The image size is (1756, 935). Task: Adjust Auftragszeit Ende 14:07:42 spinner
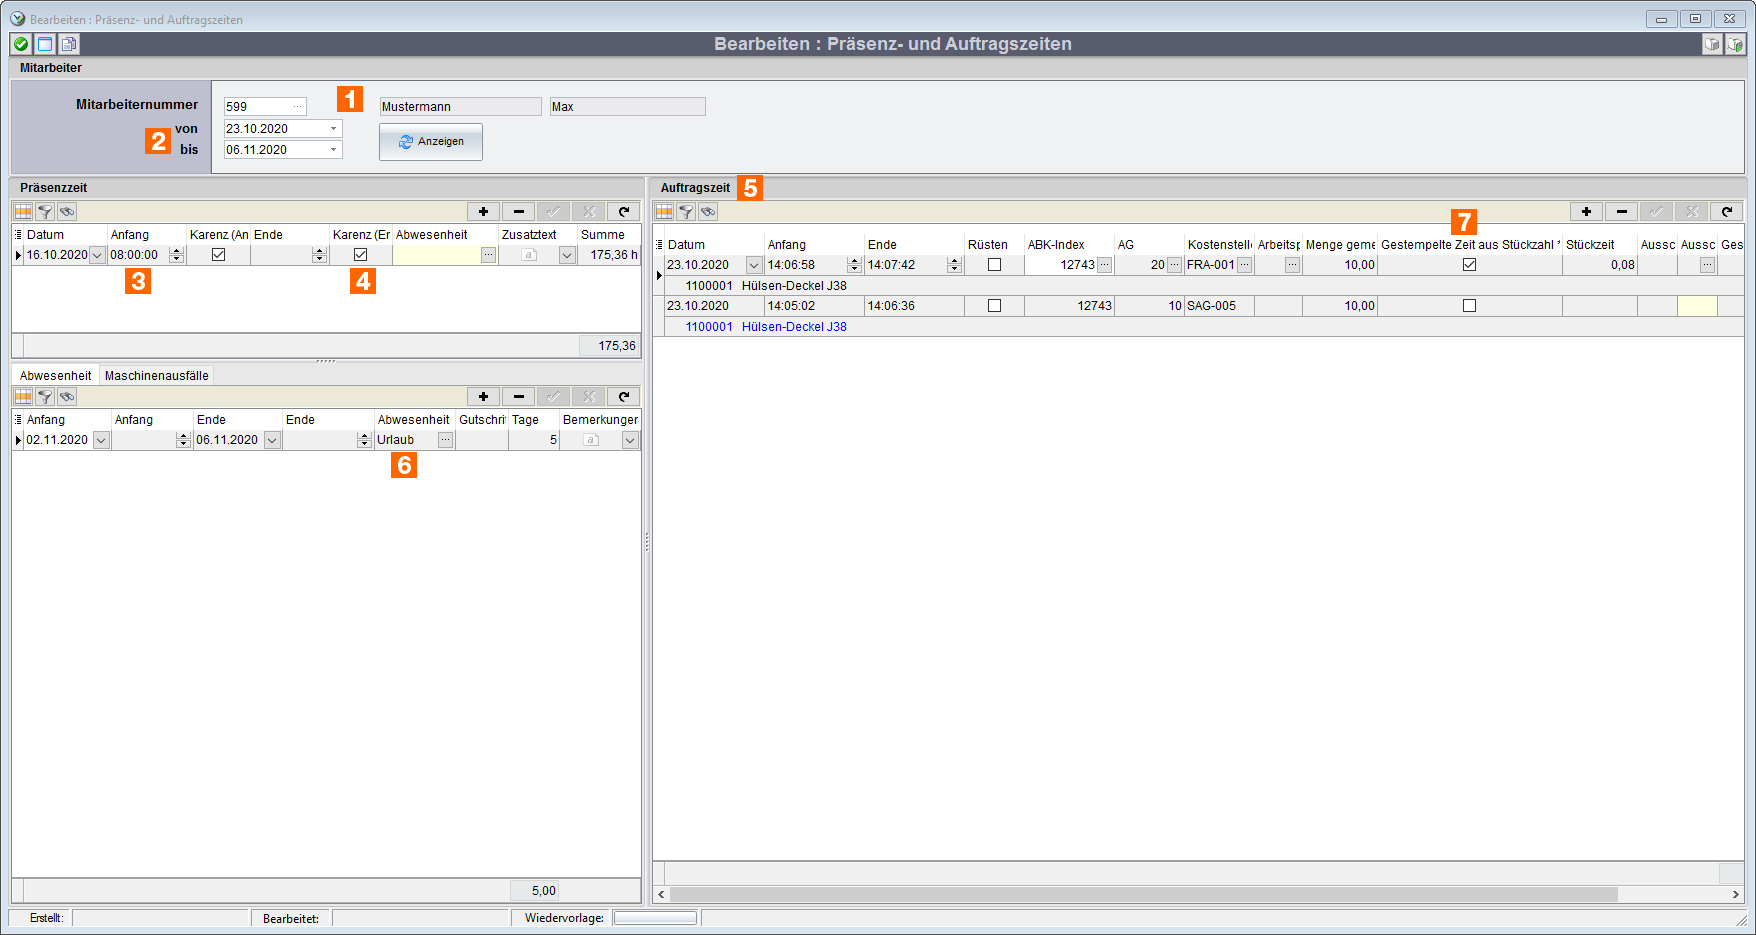pos(954,265)
